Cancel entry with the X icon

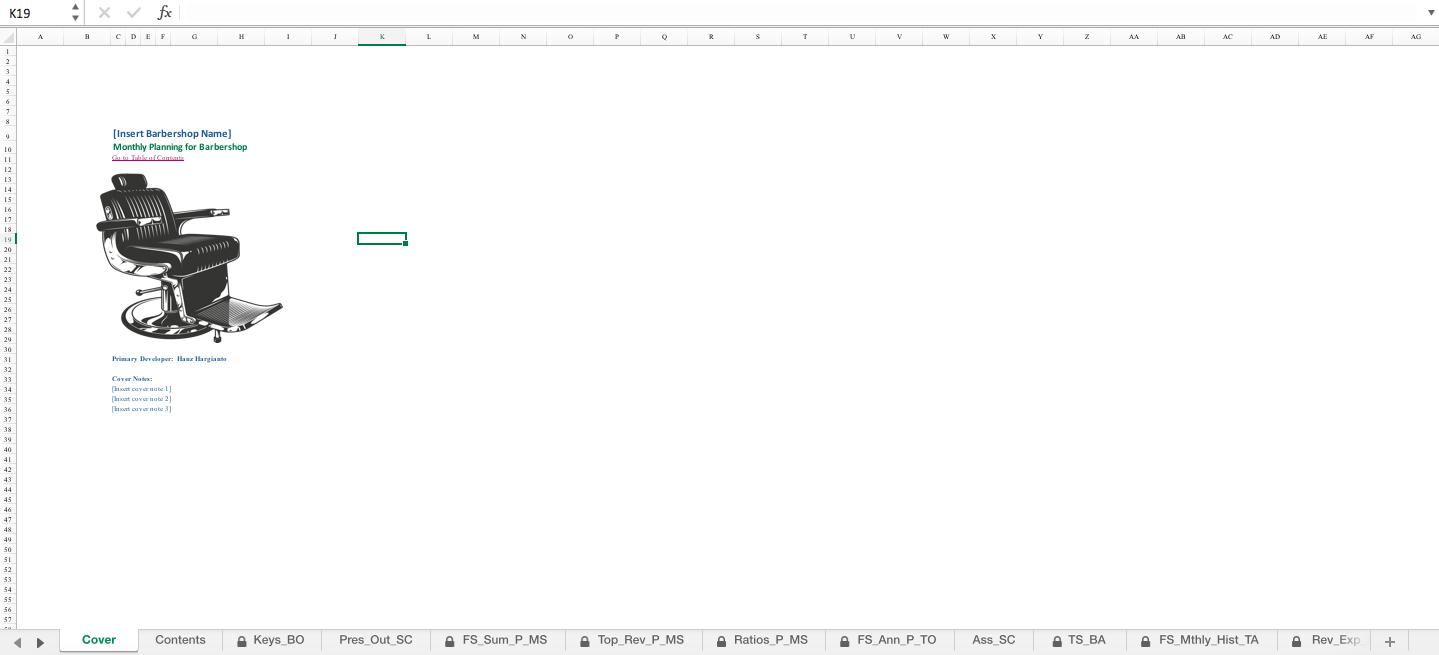coord(104,13)
